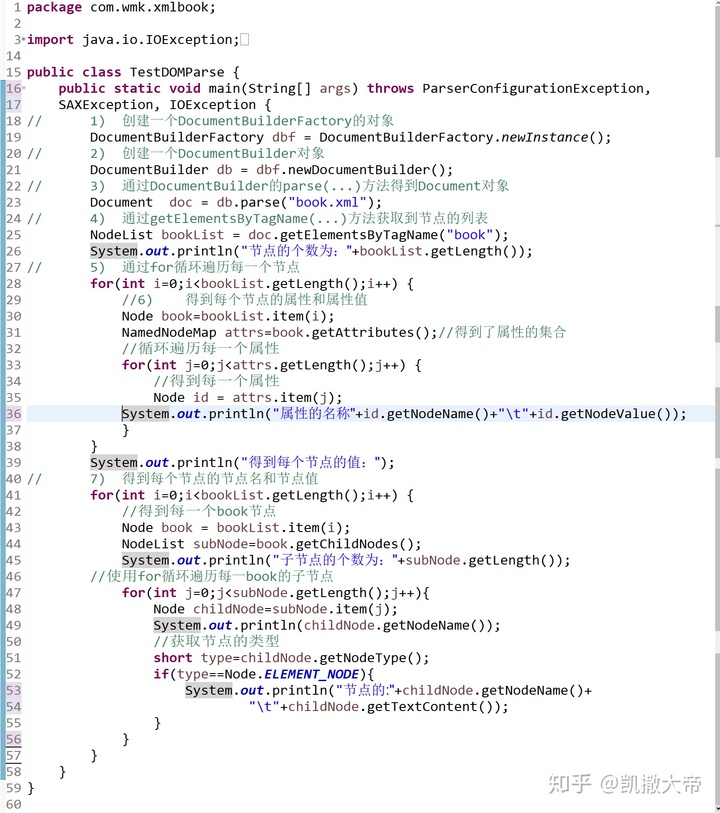Click newDocumentBuilder() call on line 21
720x813 pixels.
coord(366,170)
